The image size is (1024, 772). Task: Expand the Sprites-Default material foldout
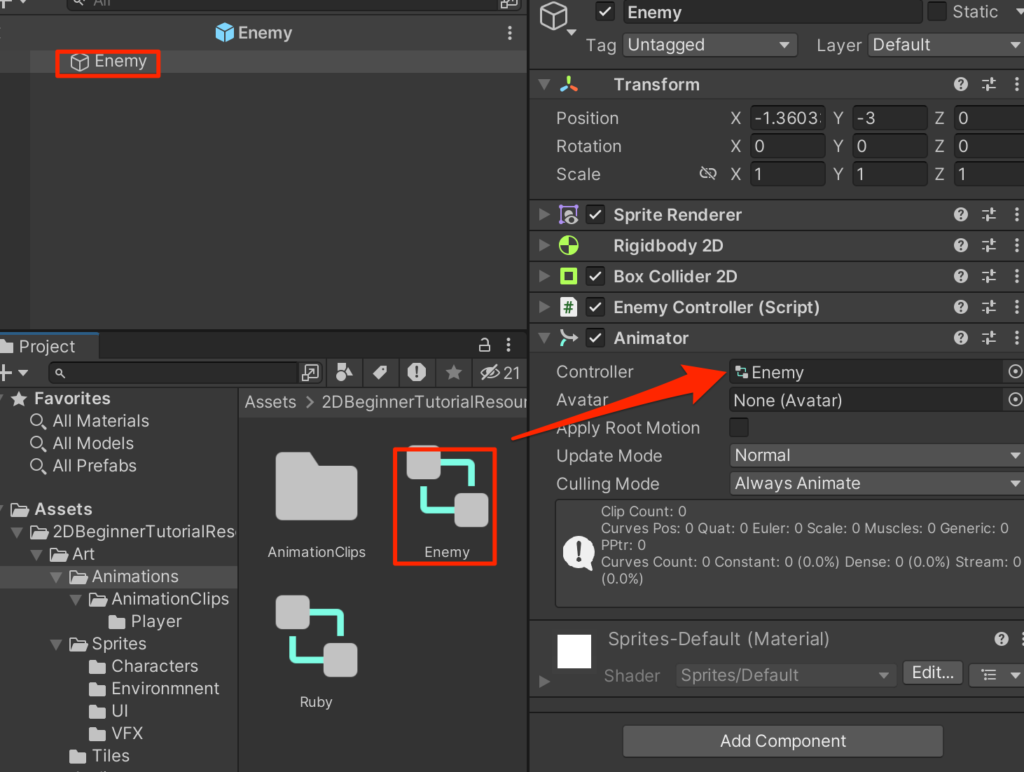(544, 681)
